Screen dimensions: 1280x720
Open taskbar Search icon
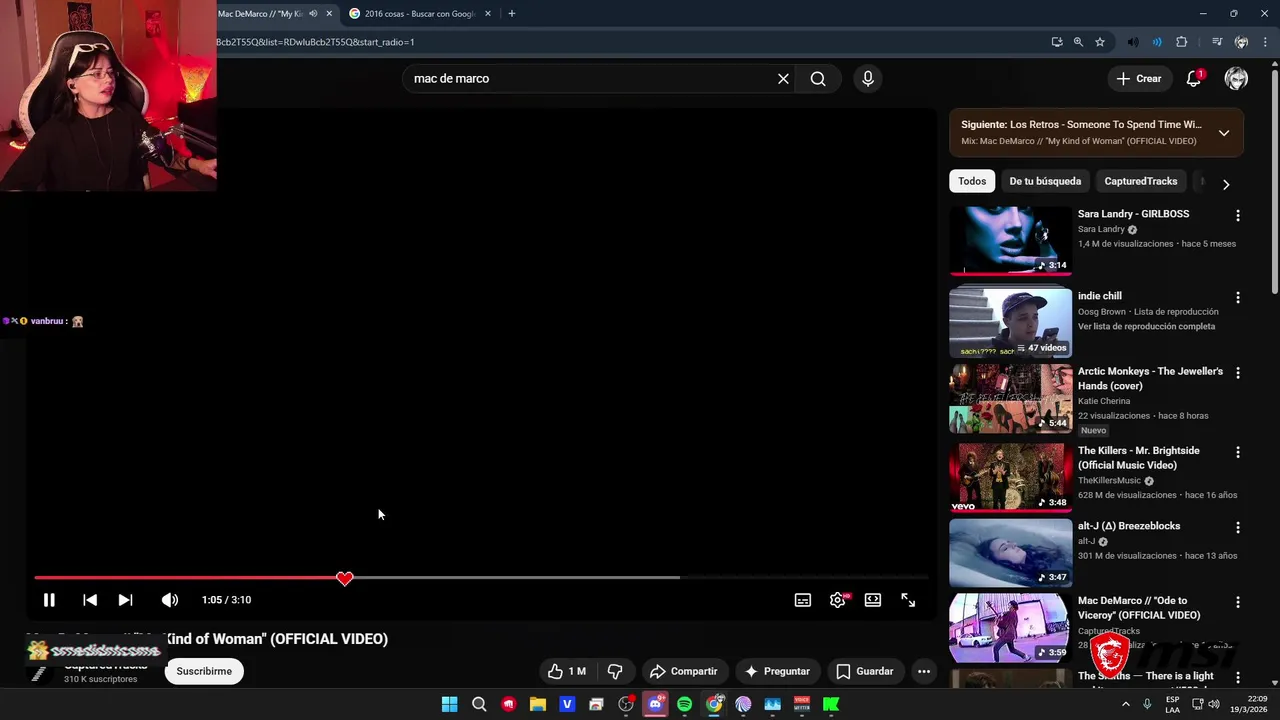click(479, 704)
